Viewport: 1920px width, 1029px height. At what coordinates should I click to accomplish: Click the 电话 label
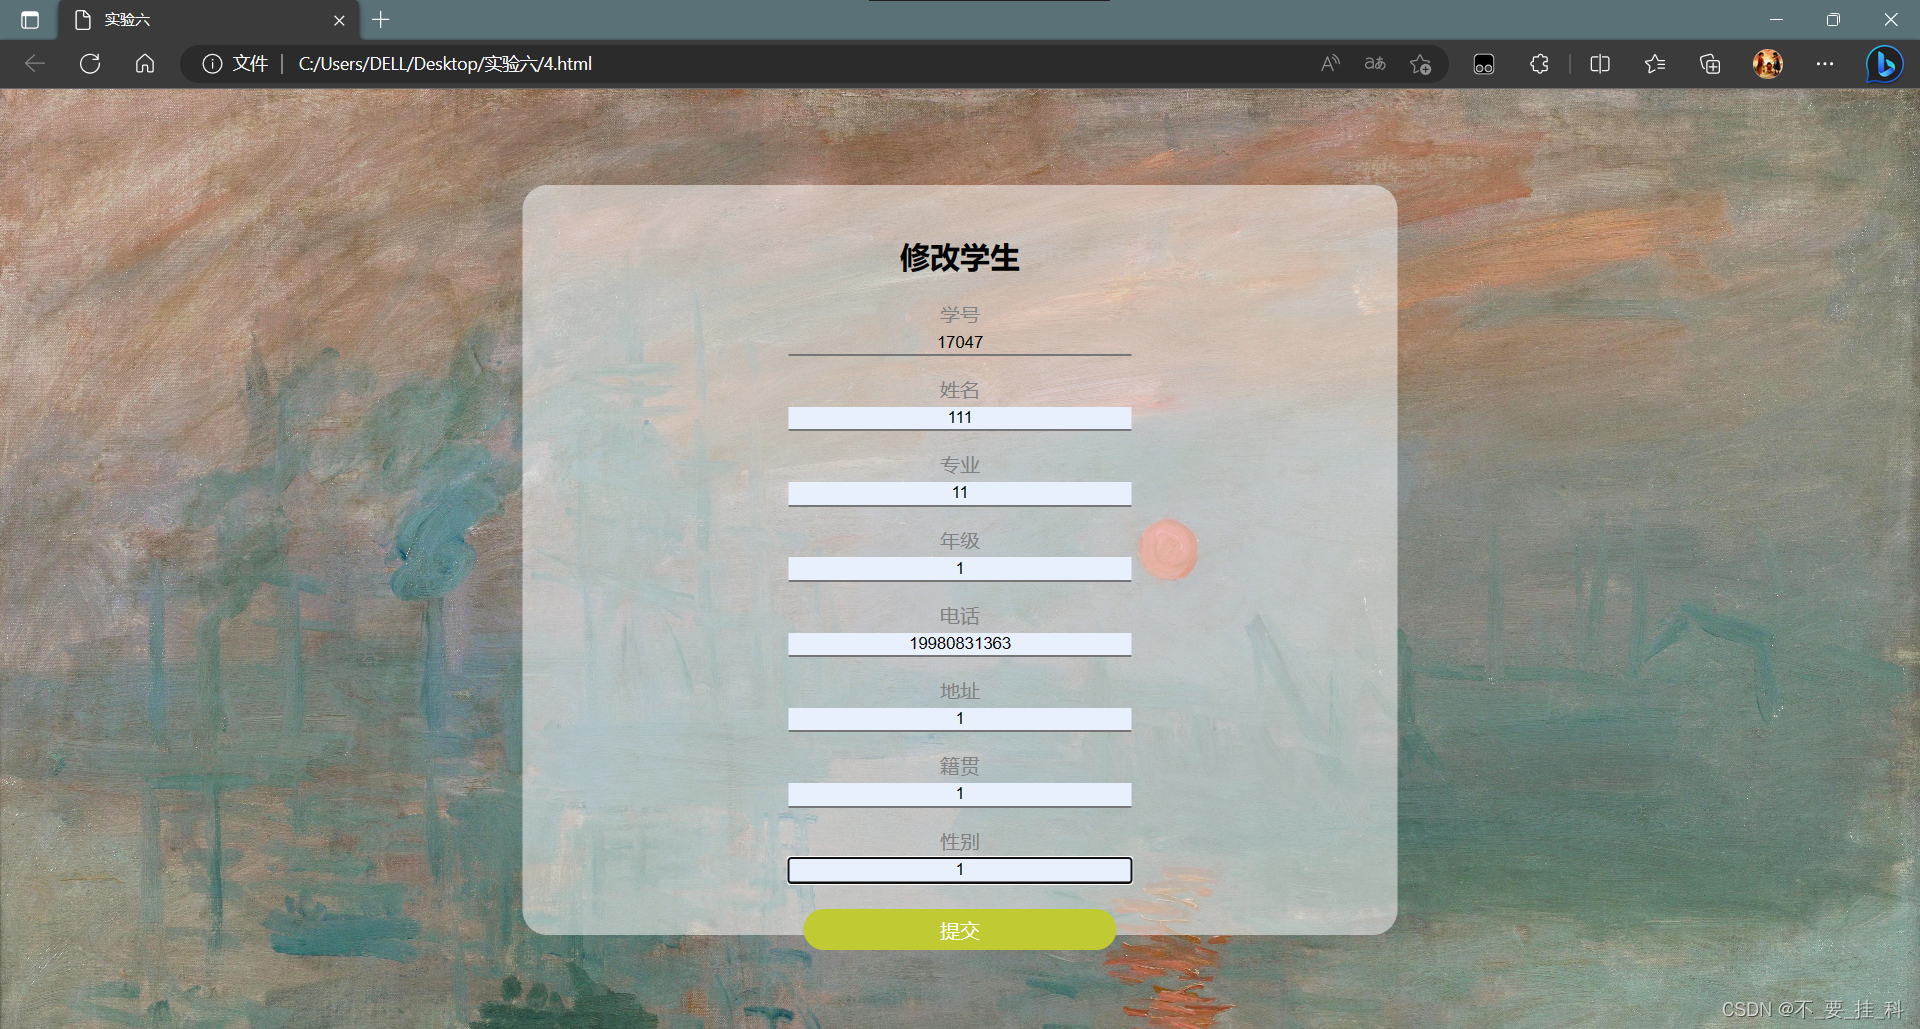[960, 616]
